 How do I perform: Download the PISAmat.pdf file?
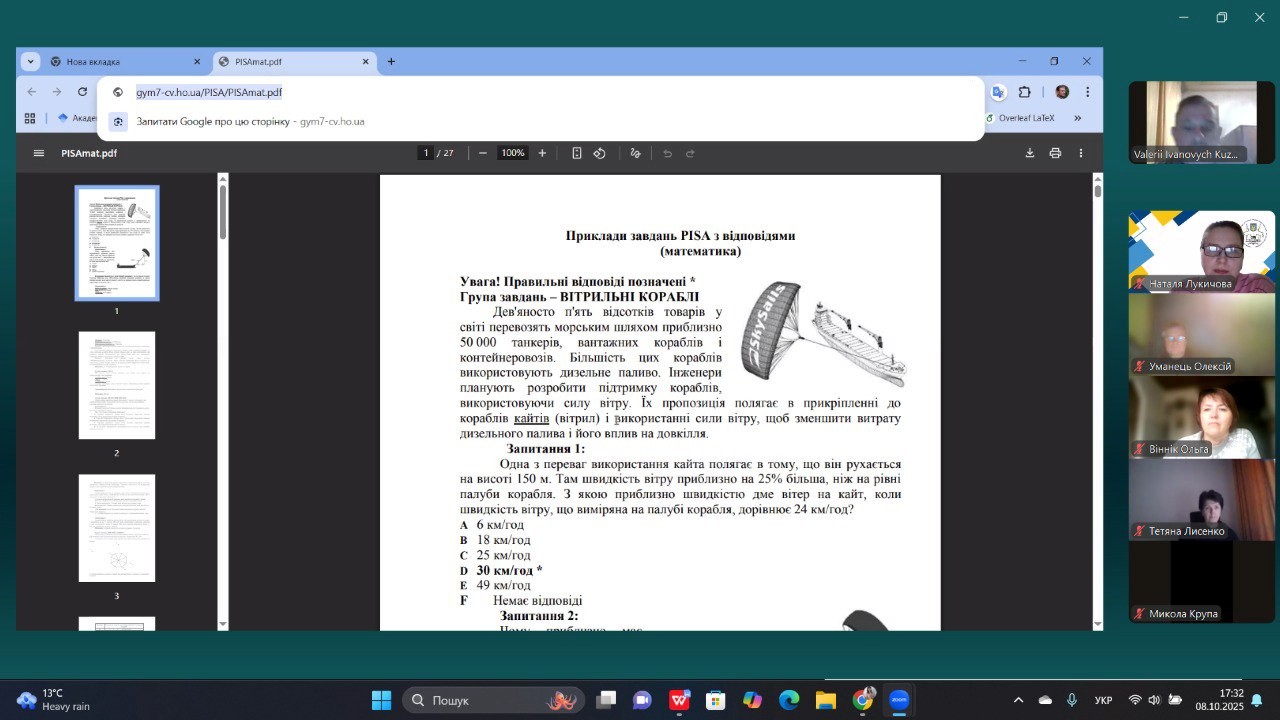coord(1029,153)
